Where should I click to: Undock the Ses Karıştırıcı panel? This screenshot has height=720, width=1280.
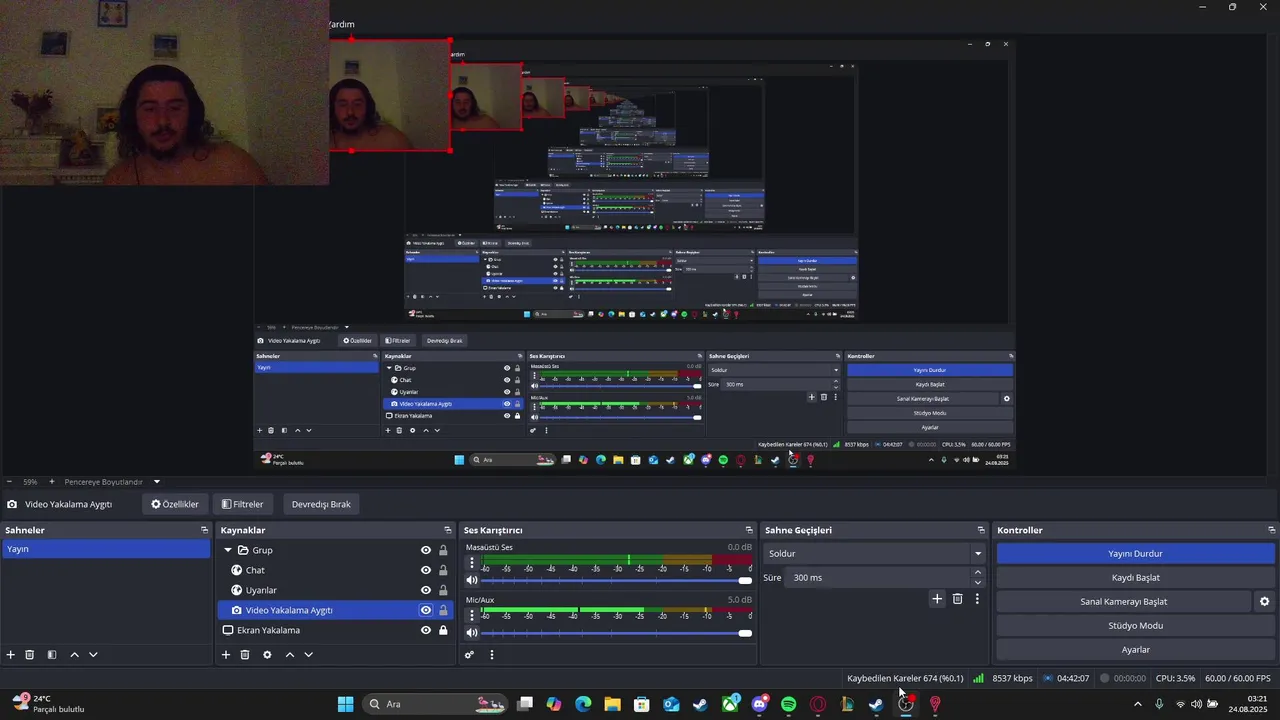click(749, 530)
